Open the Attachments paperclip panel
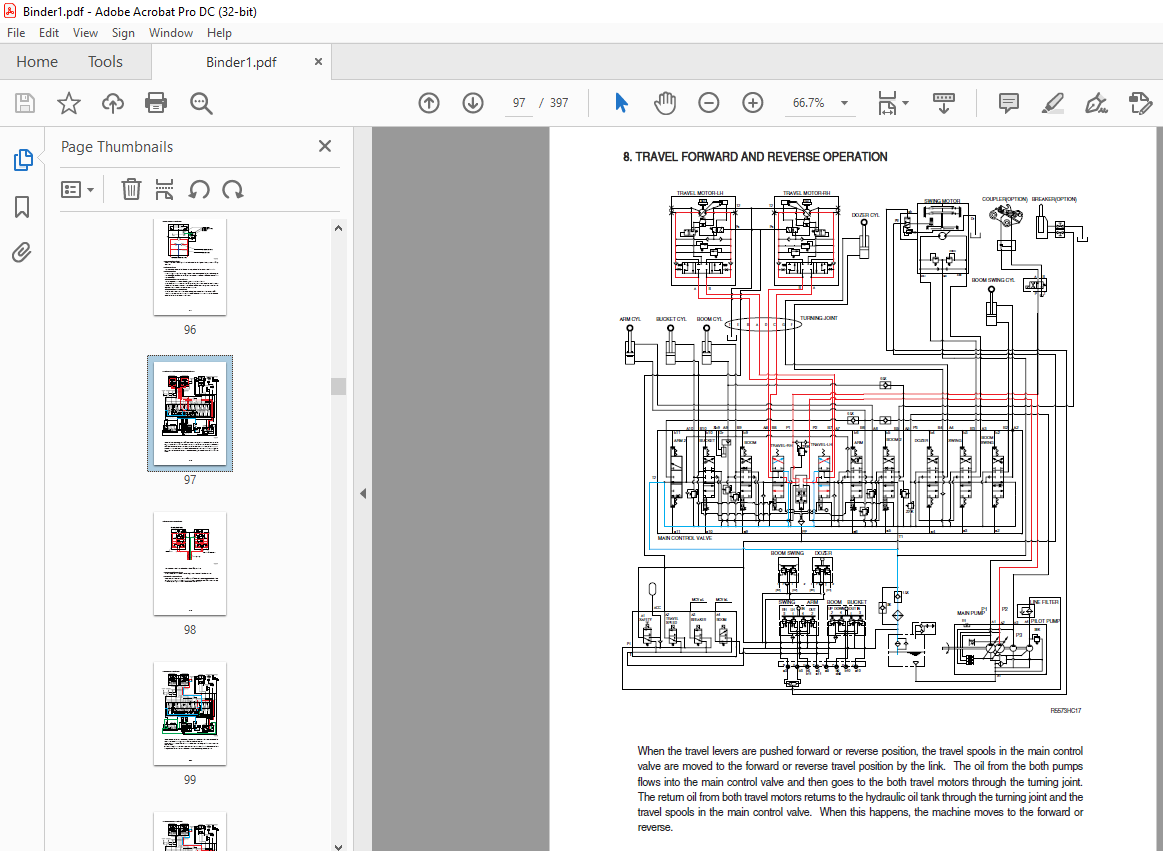 click(22, 253)
